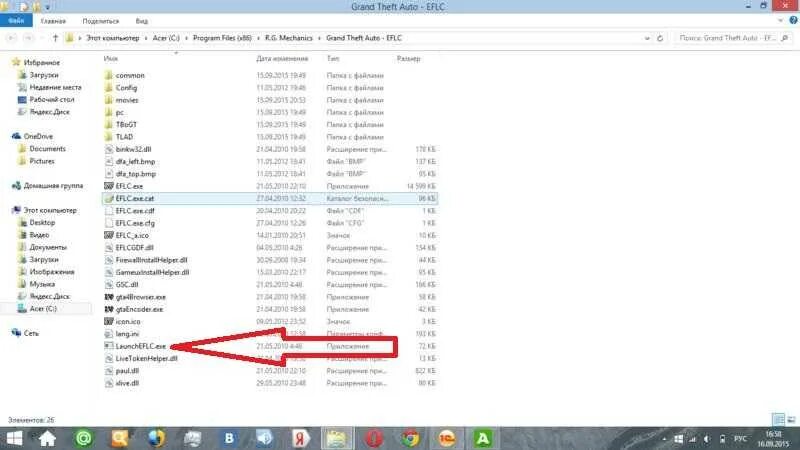Open Google Chrome from the taskbar
Viewport: 800px width, 450px height.
click(410, 438)
